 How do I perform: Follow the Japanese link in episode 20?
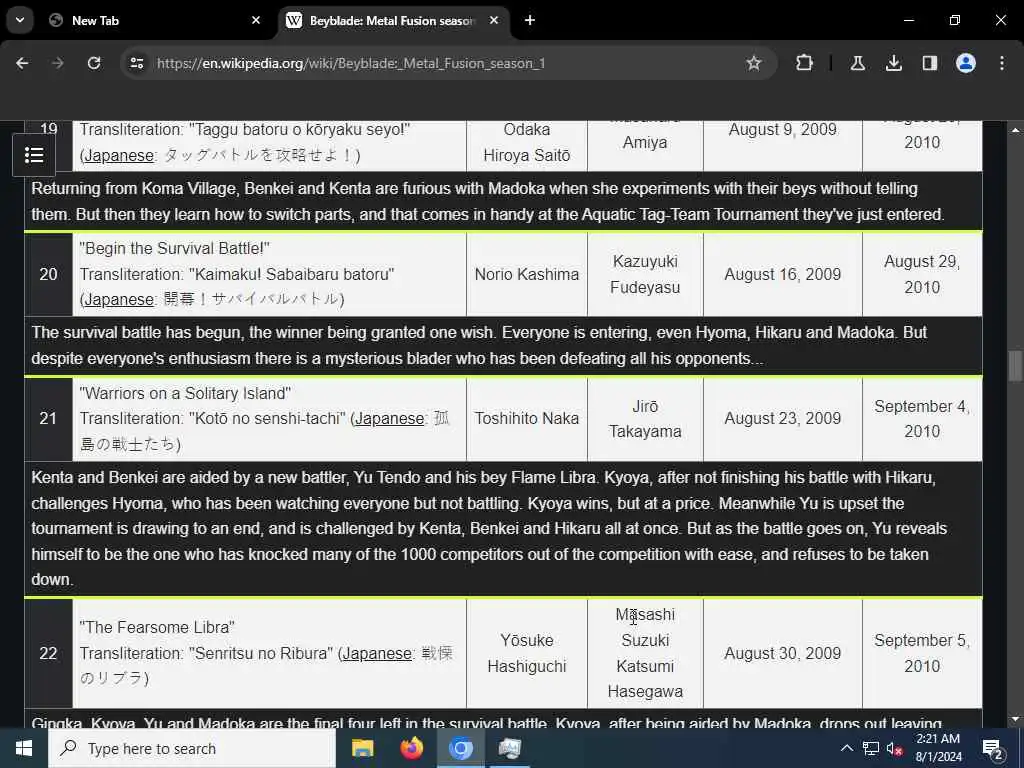[x=119, y=299]
